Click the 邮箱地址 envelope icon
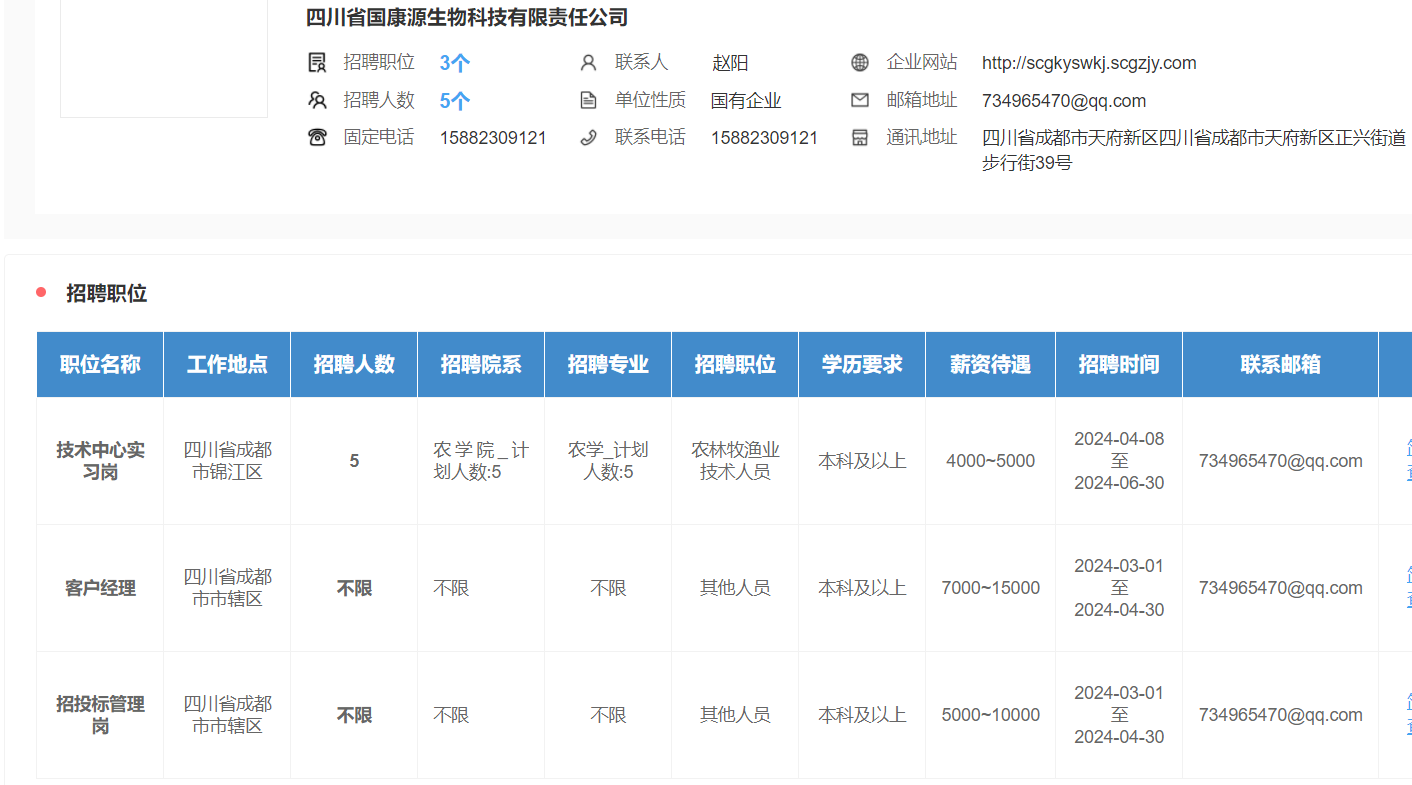This screenshot has width=1412, height=785. tap(860, 100)
